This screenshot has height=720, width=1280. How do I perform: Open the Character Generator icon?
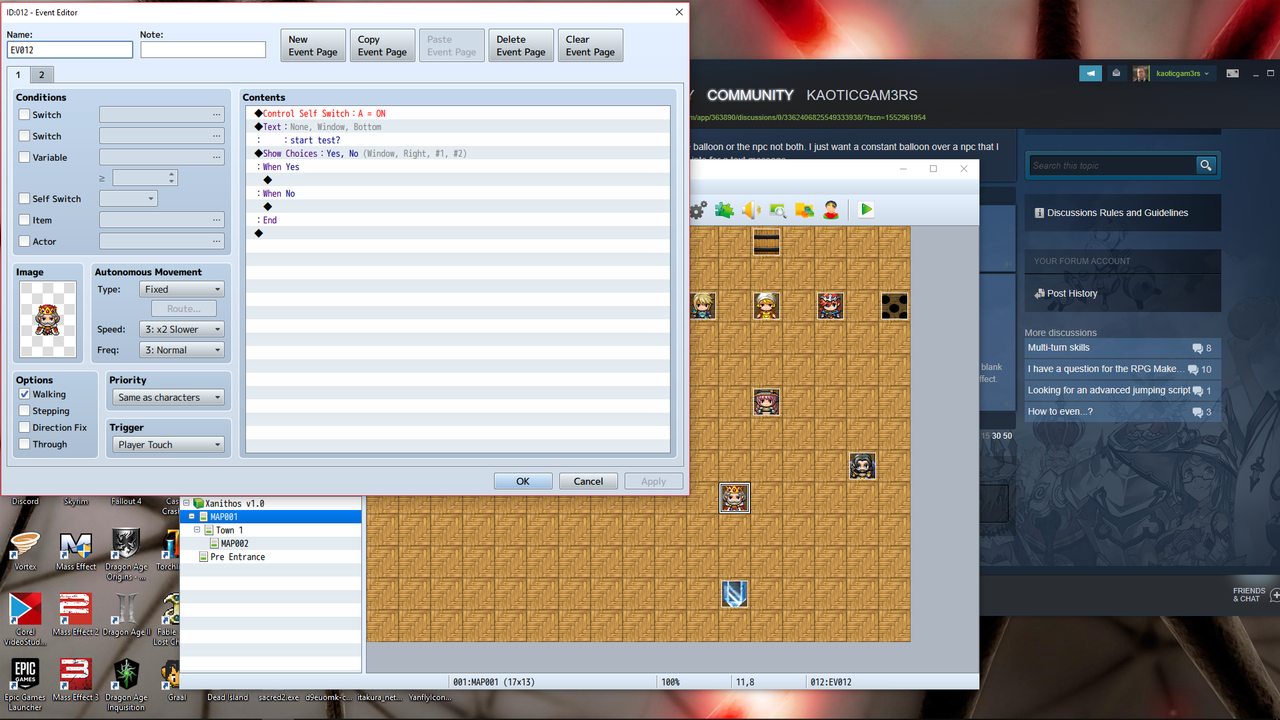pos(830,209)
